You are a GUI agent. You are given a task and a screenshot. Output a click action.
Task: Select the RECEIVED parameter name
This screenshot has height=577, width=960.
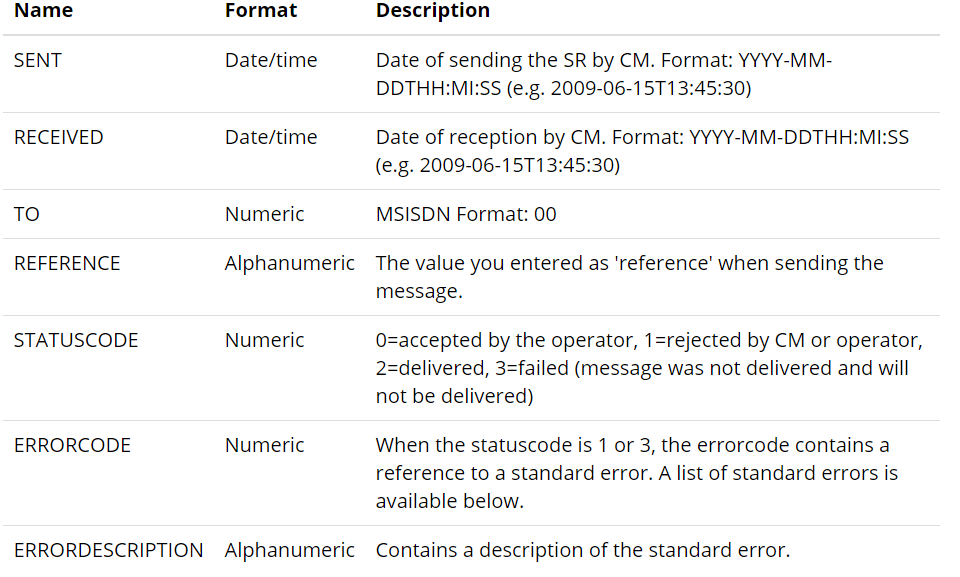pos(59,137)
